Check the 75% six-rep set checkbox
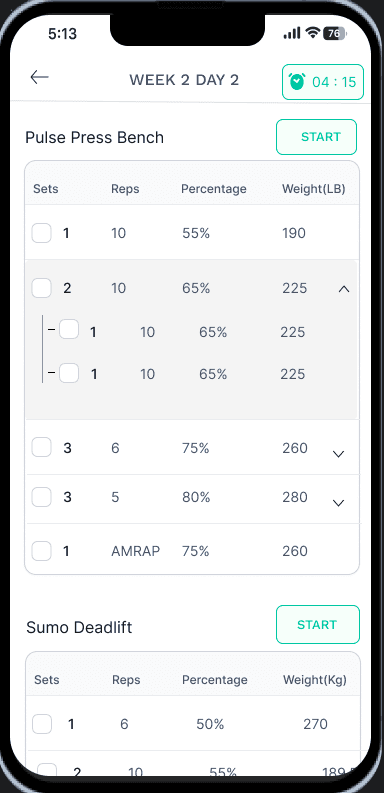The image size is (384, 793). 41,448
